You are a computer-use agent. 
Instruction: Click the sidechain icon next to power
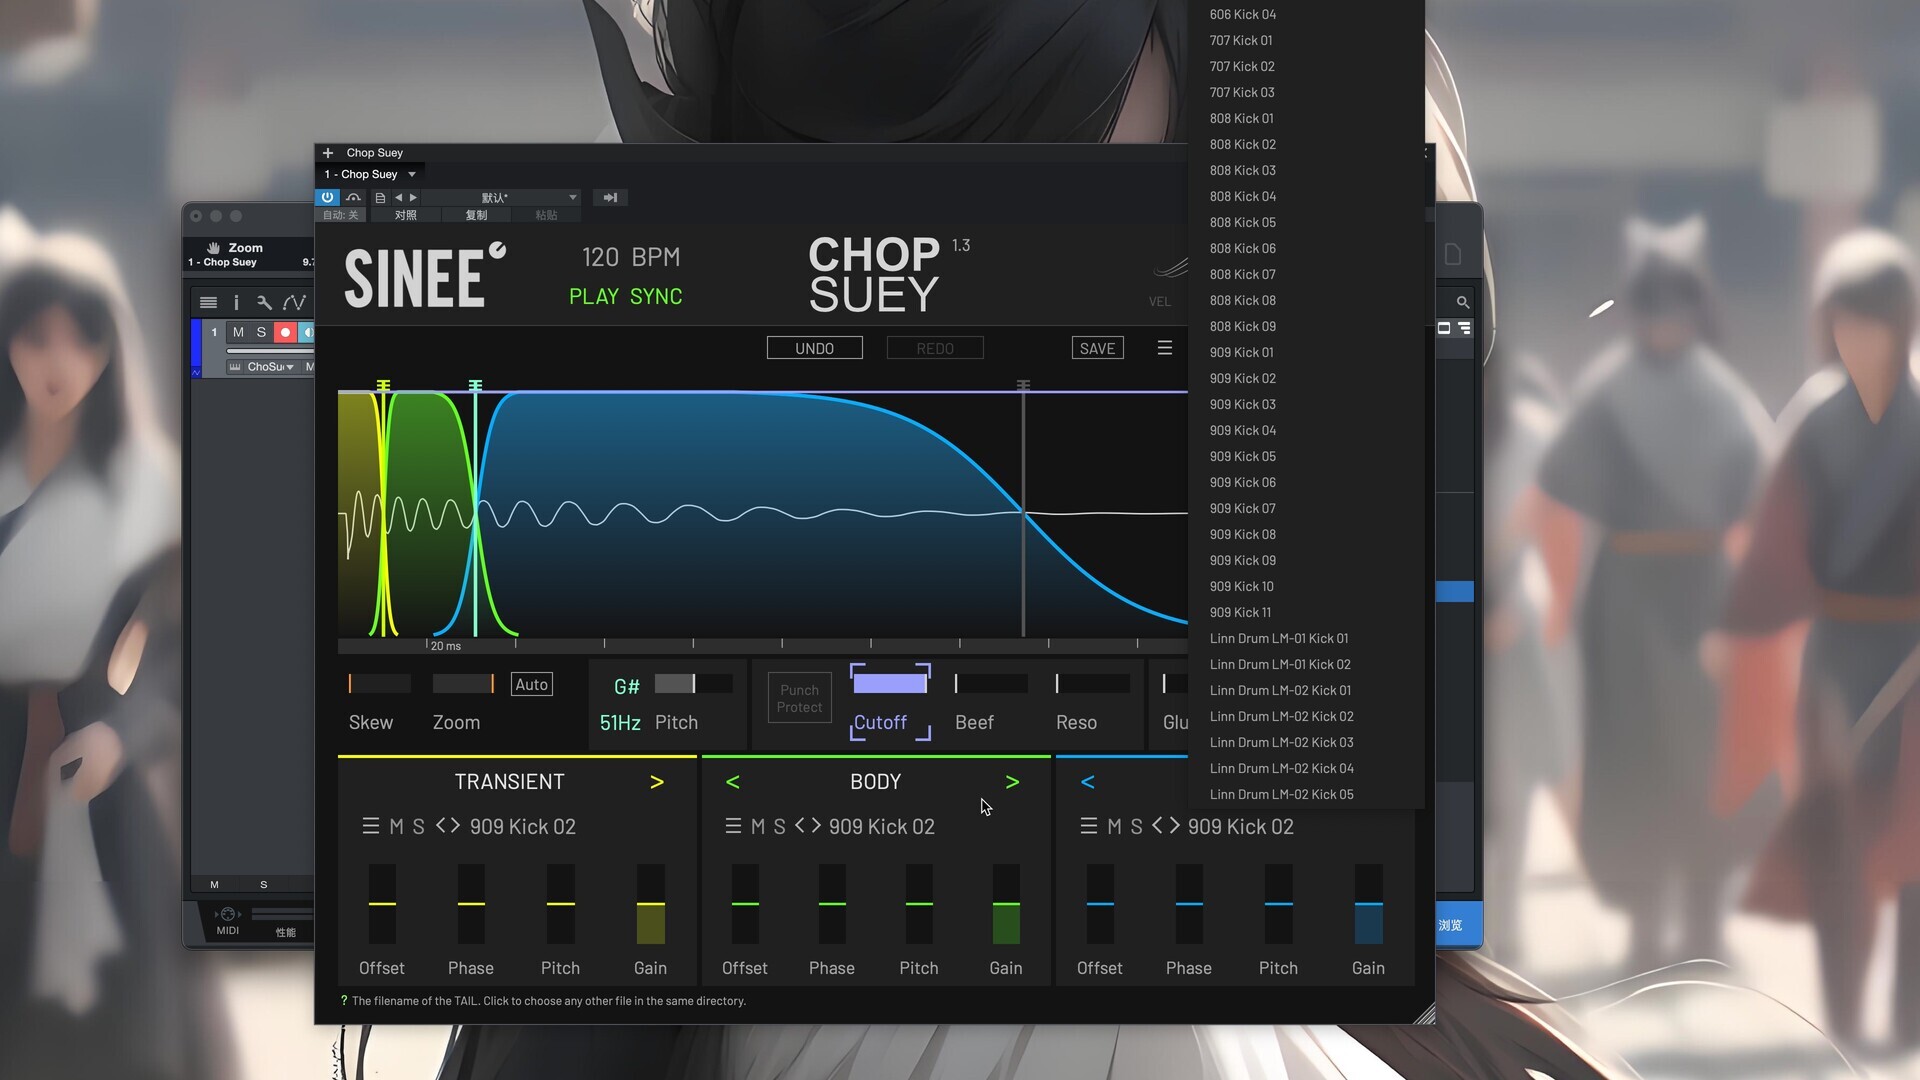pyautogui.click(x=353, y=197)
